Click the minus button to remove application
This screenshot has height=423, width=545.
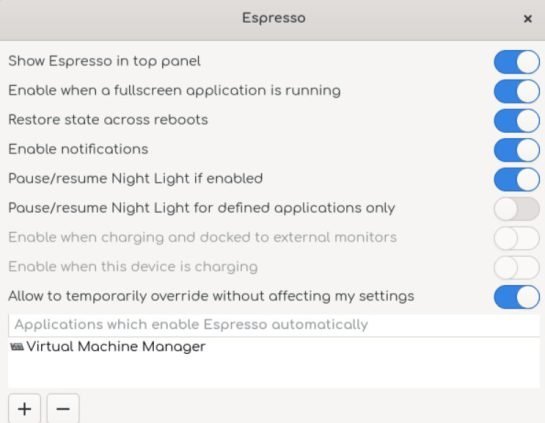(x=63, y=409)
